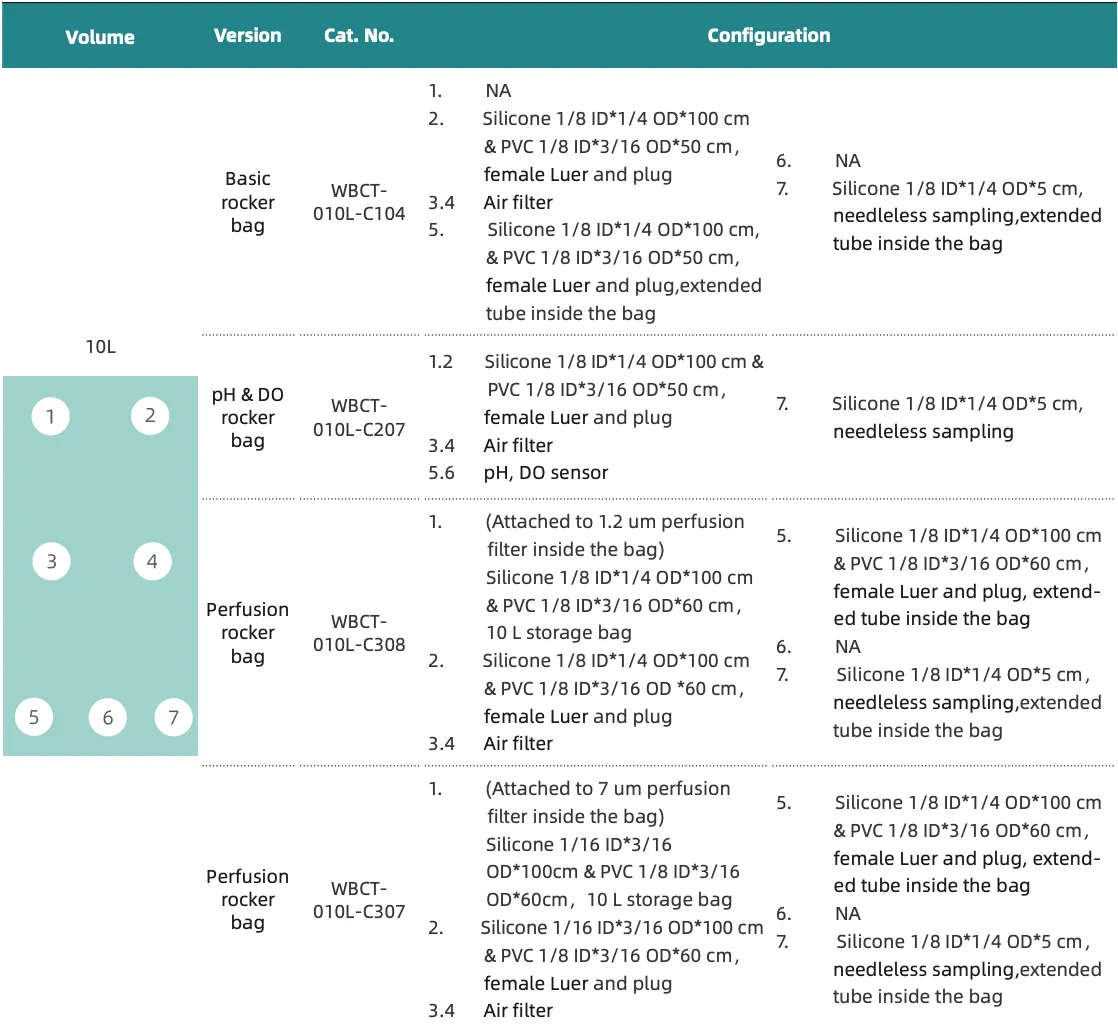Click the 7 um perfusion filter note

click(x=608, y=802)
